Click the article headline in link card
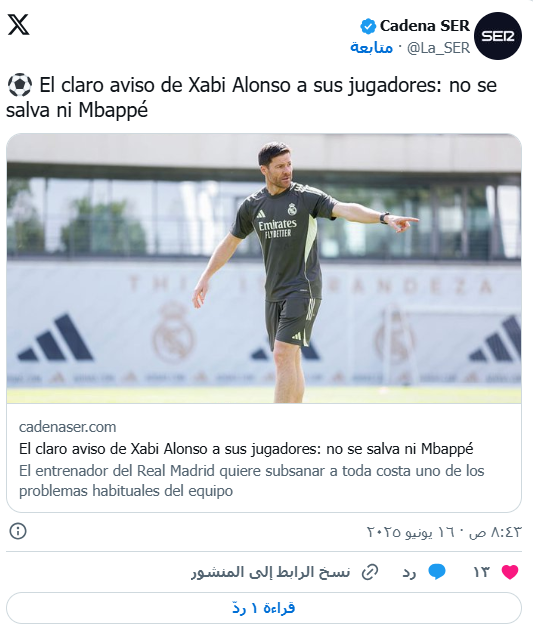This screenshot has width=533, height=638. (x=246, y=449)
